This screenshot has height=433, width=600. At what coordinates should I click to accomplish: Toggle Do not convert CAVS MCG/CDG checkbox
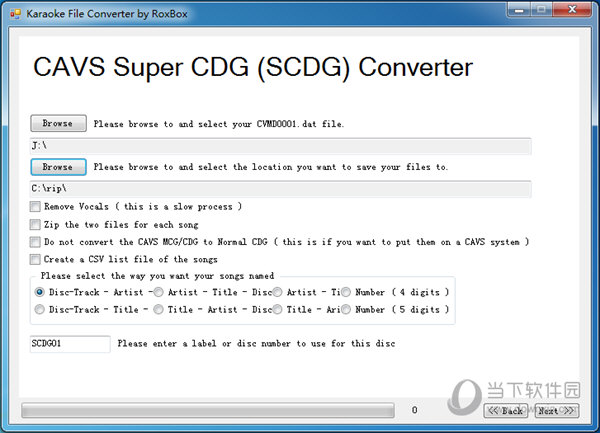click(x=35, y=242)
